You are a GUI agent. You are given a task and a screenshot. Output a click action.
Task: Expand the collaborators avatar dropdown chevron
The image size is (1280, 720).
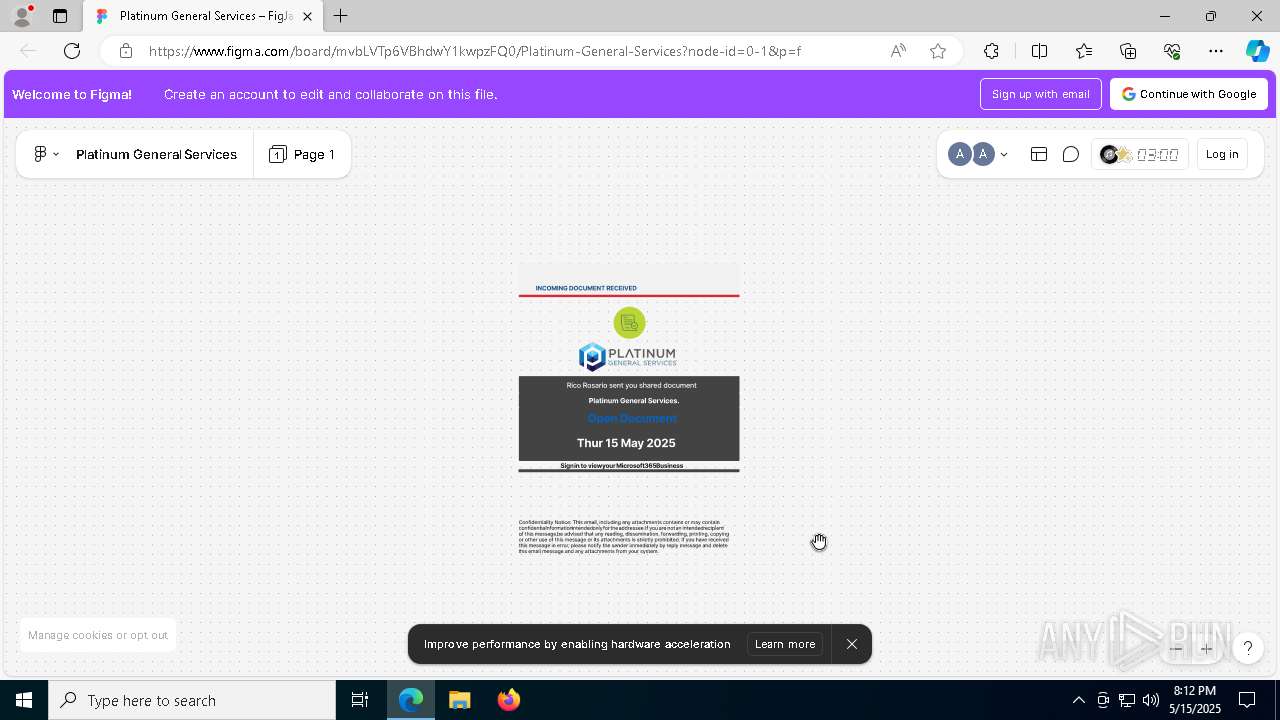coord(1004,154)
